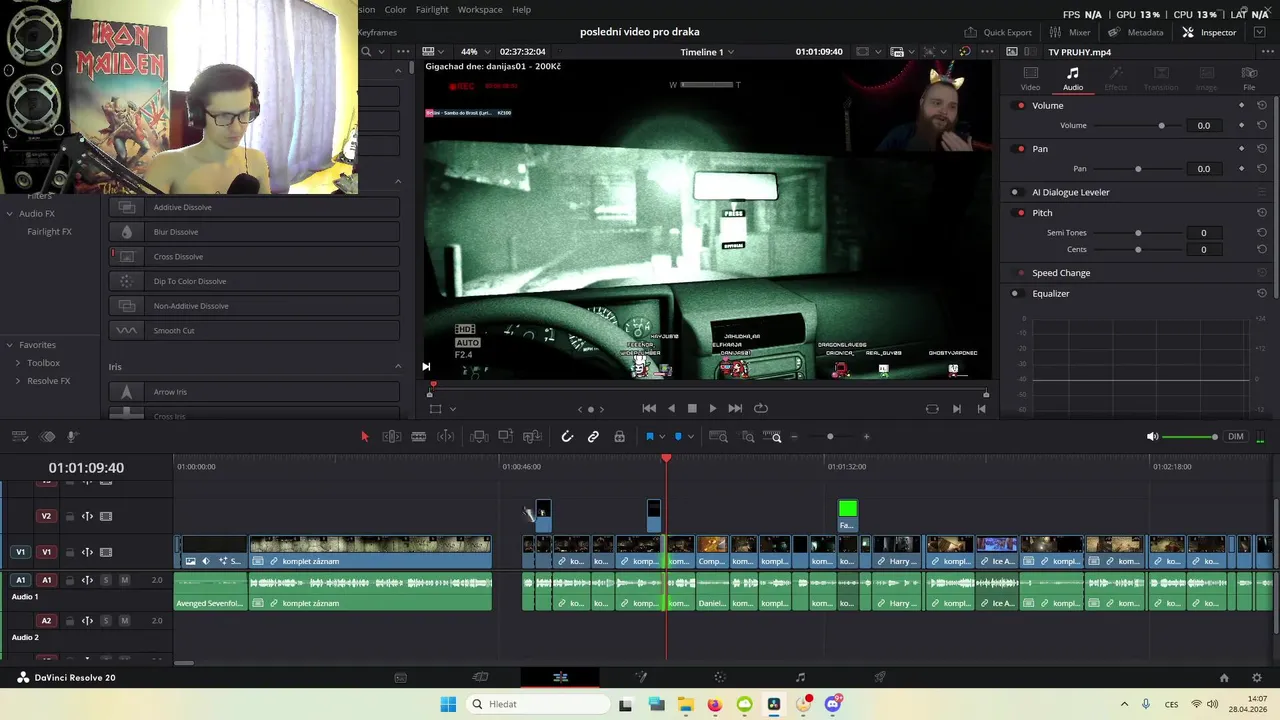Zoom to fit the full timeline extent

718,437
